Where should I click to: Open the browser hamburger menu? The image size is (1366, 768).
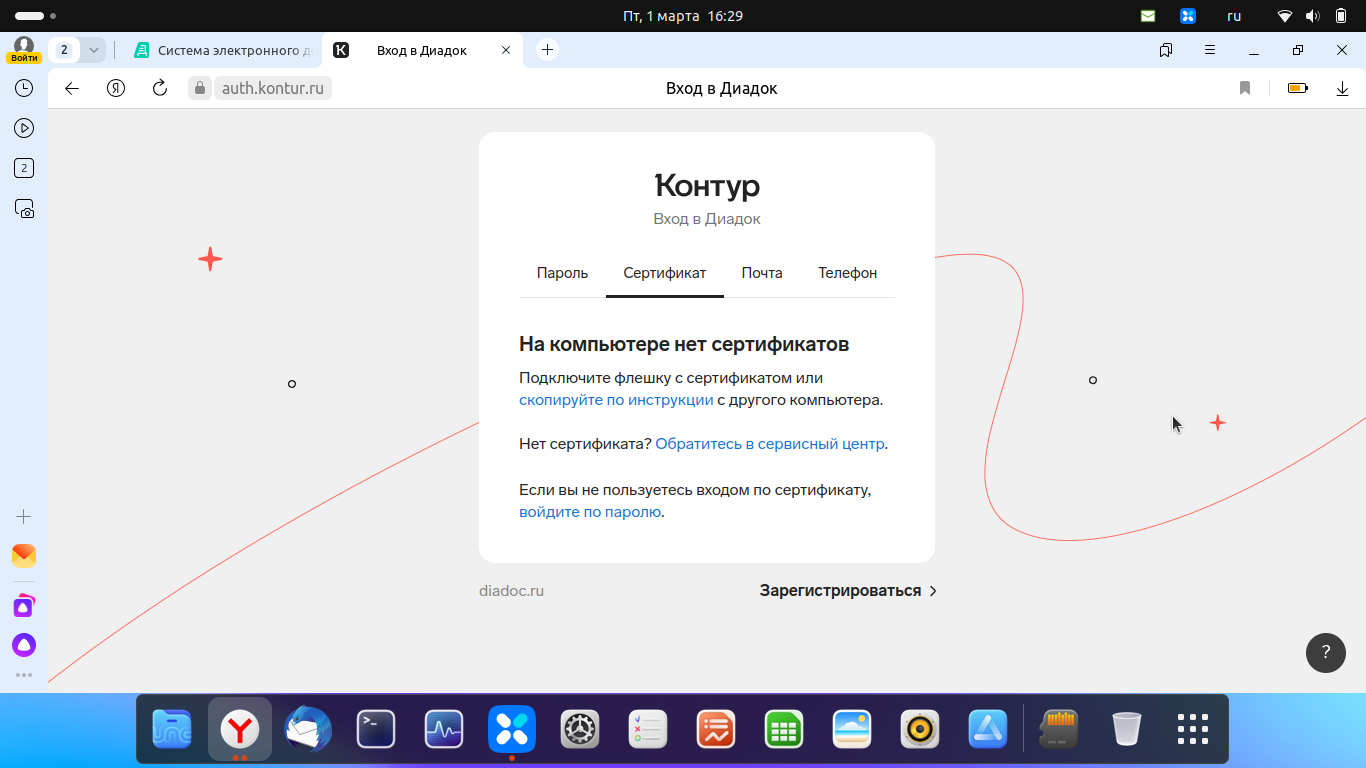(1210, 50)
